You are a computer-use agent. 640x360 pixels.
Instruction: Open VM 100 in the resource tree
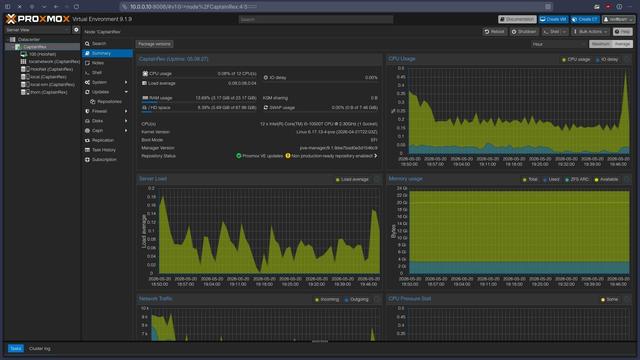(x=42, y=54)
